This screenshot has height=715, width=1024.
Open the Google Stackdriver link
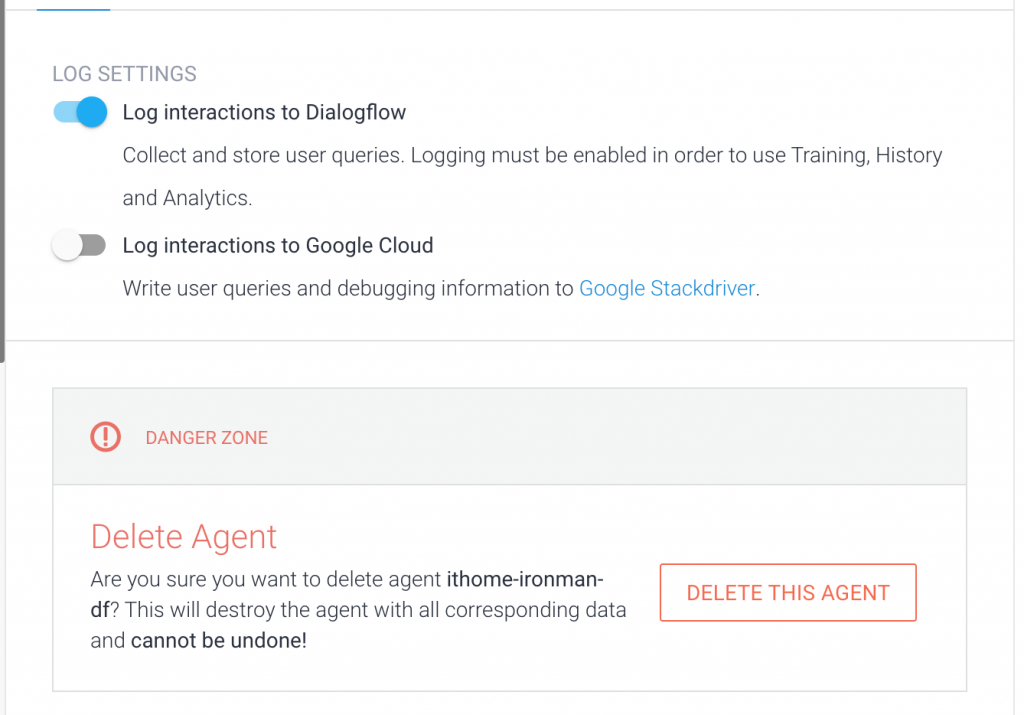point(667,289)
